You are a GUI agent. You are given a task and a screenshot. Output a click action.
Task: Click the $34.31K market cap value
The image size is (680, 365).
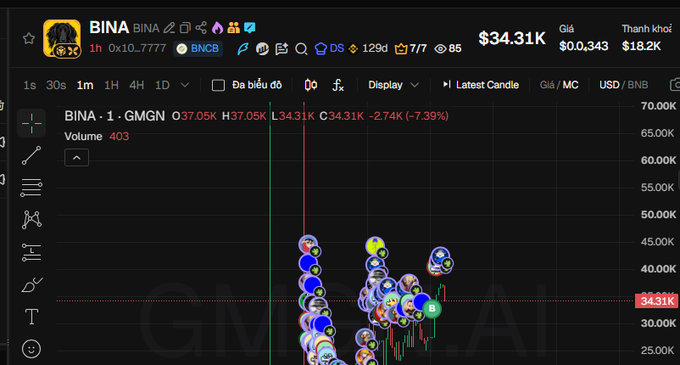point(512,39)
